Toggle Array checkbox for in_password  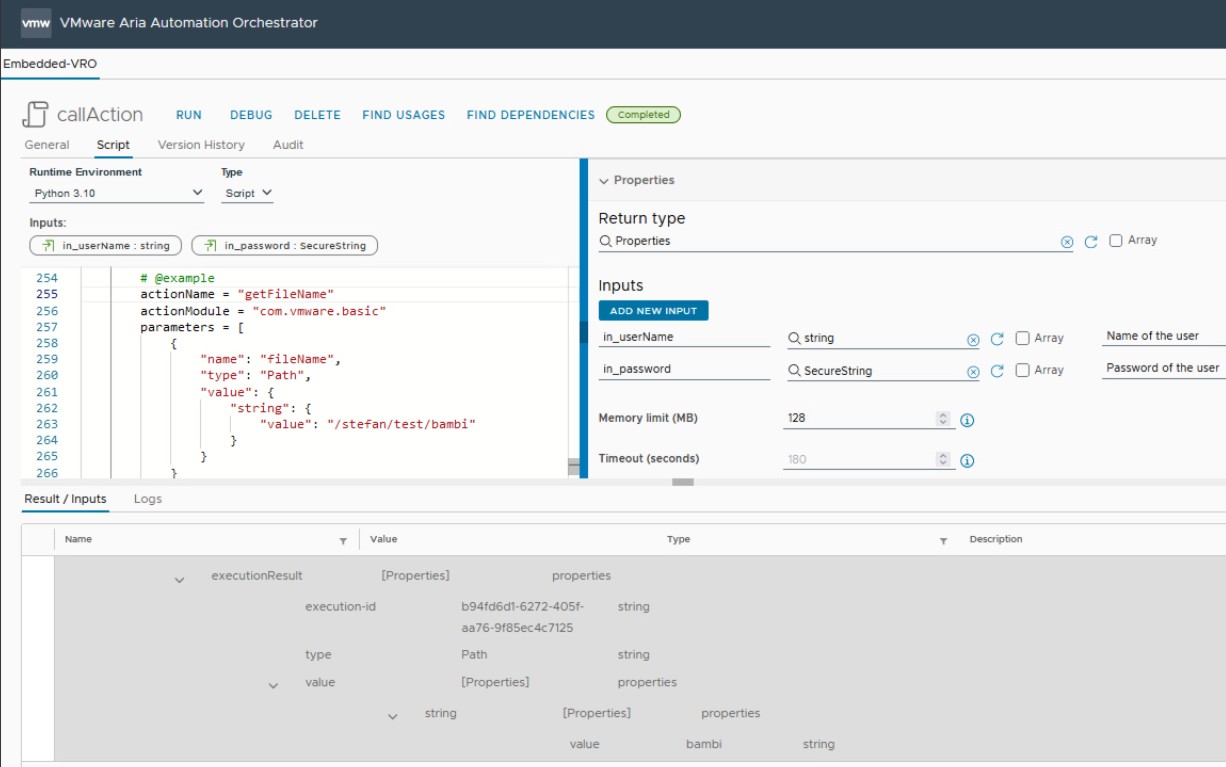pos(1022,370)
